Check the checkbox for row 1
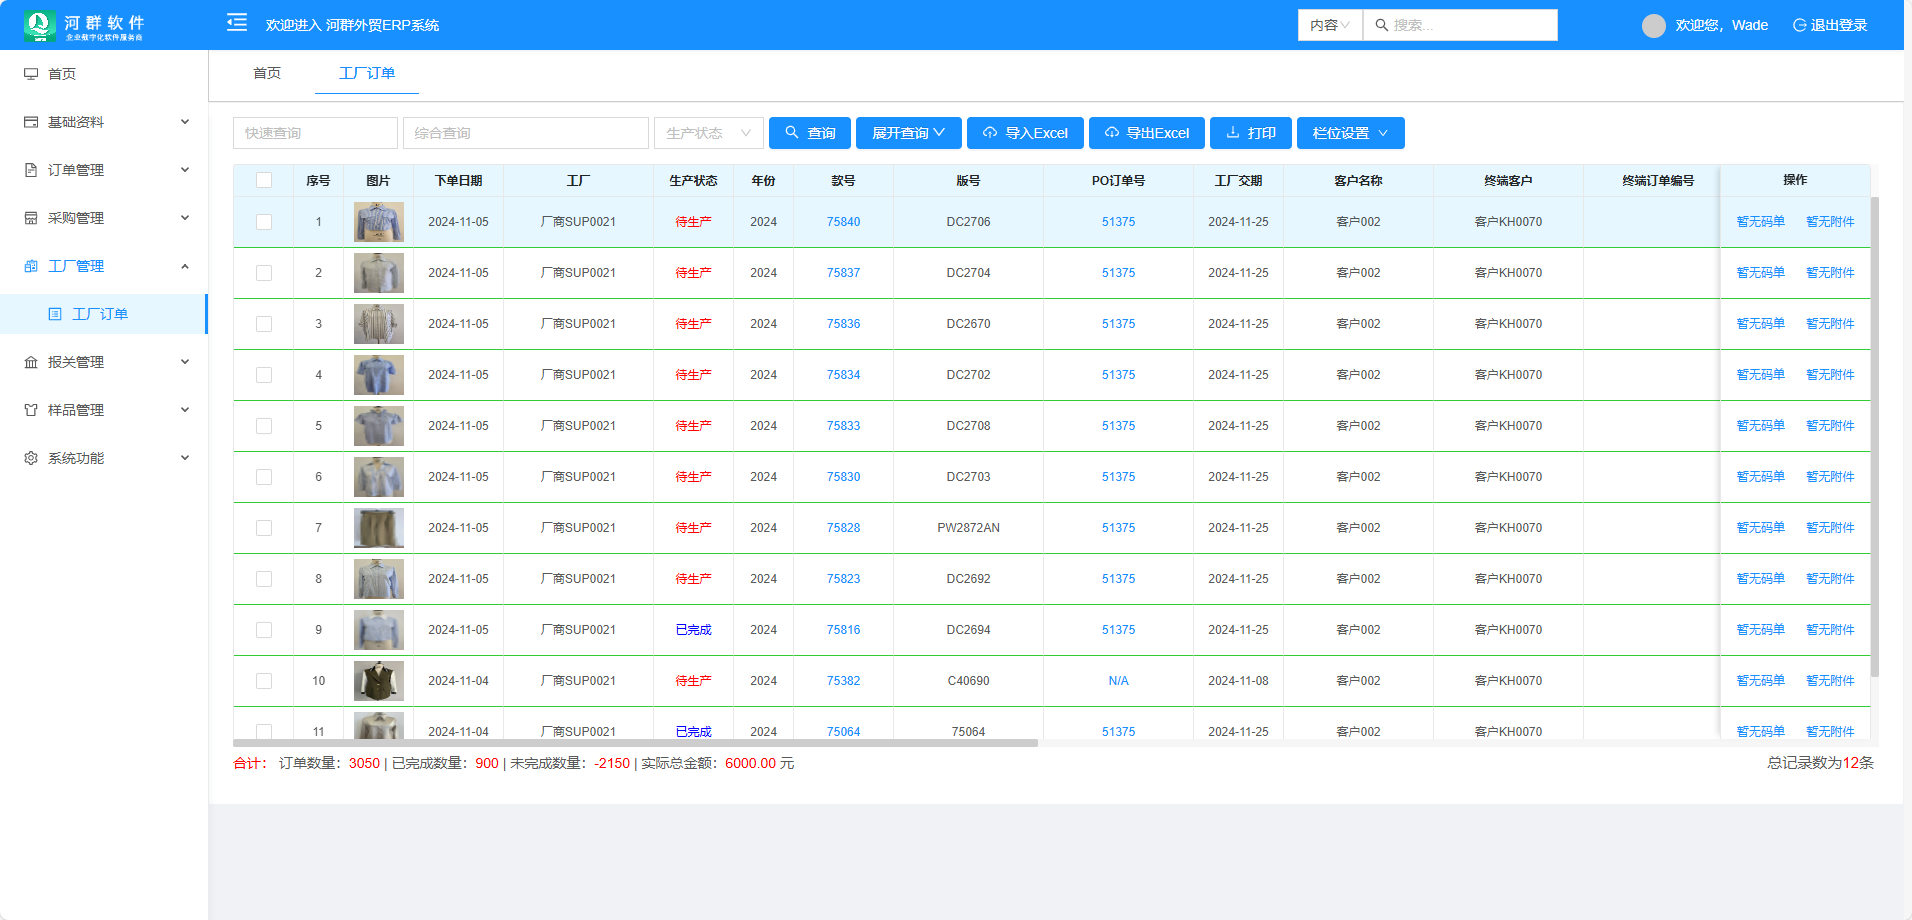1912x920 pixels. point(264,222)
